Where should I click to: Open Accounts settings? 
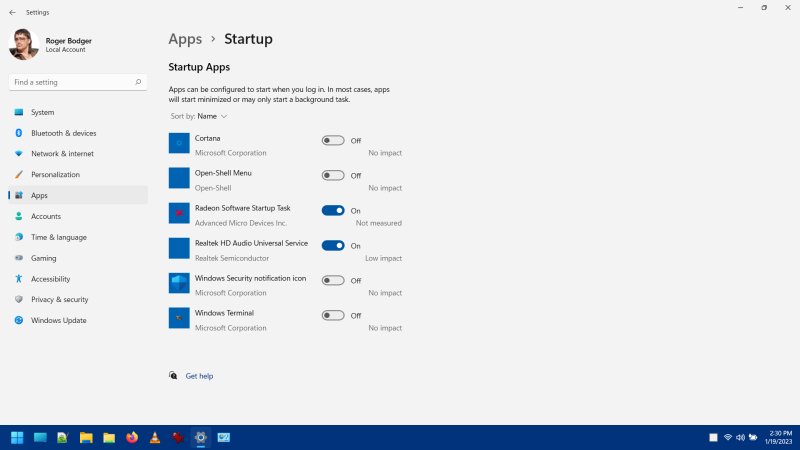[78, 216]
